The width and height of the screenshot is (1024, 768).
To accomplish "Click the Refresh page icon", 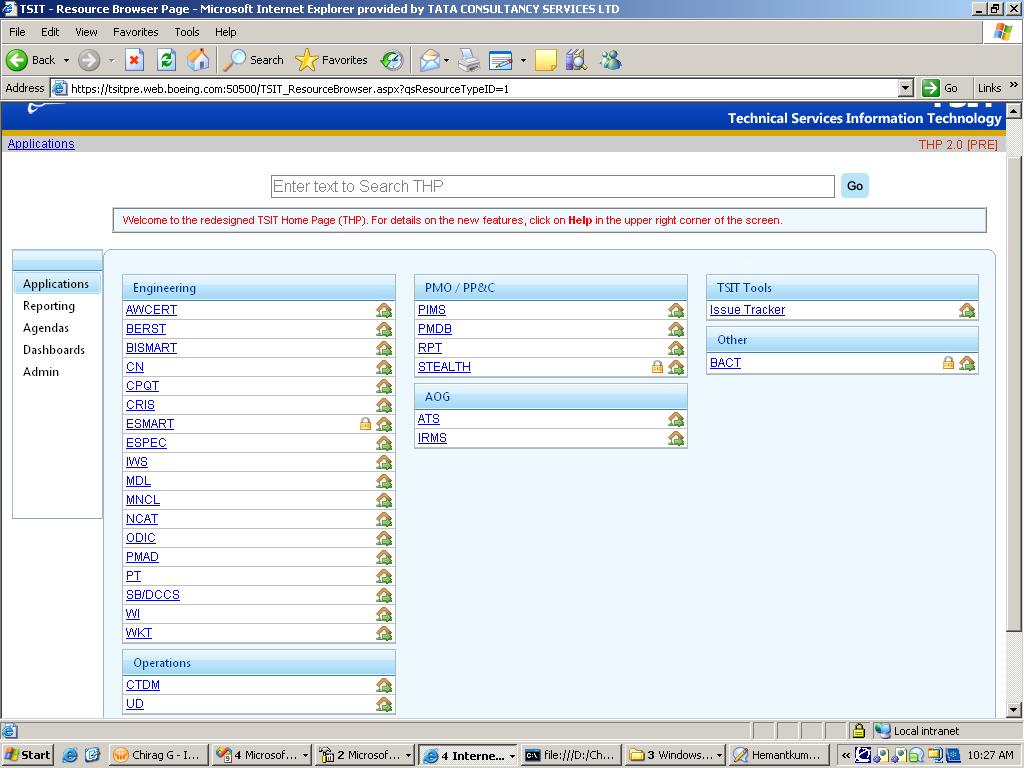I will 167,60.
